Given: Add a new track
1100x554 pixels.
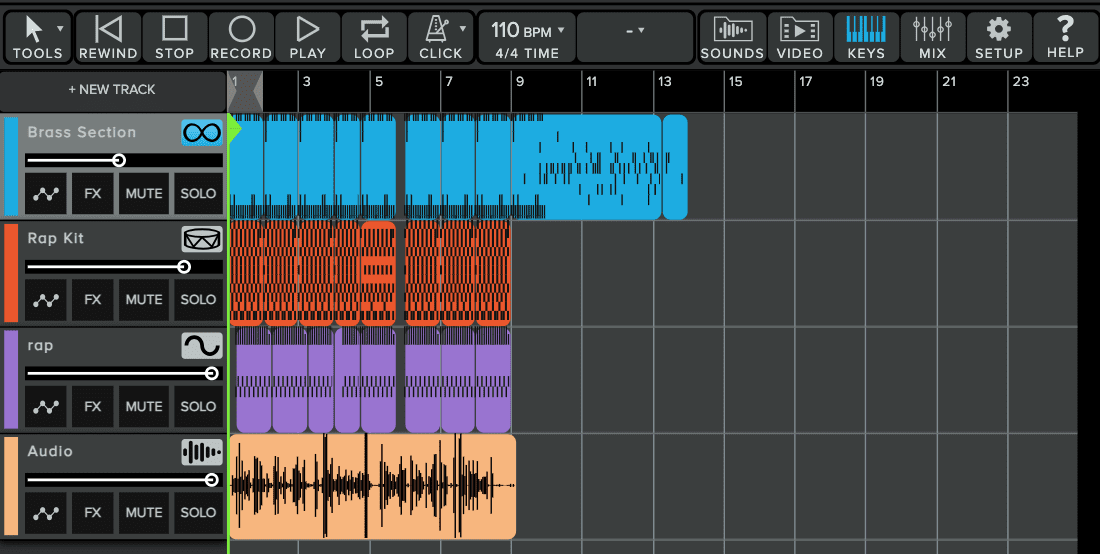Looking at the screenshot, I should [x=112, y=90].
